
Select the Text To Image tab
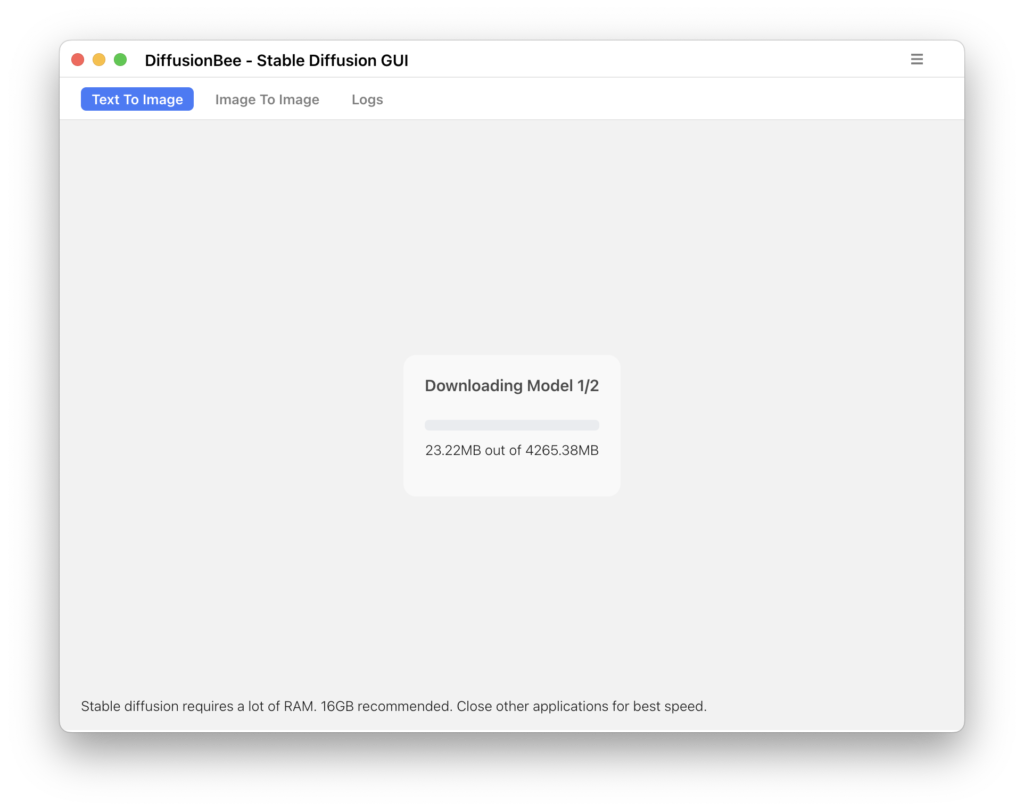tap(137, 99)
